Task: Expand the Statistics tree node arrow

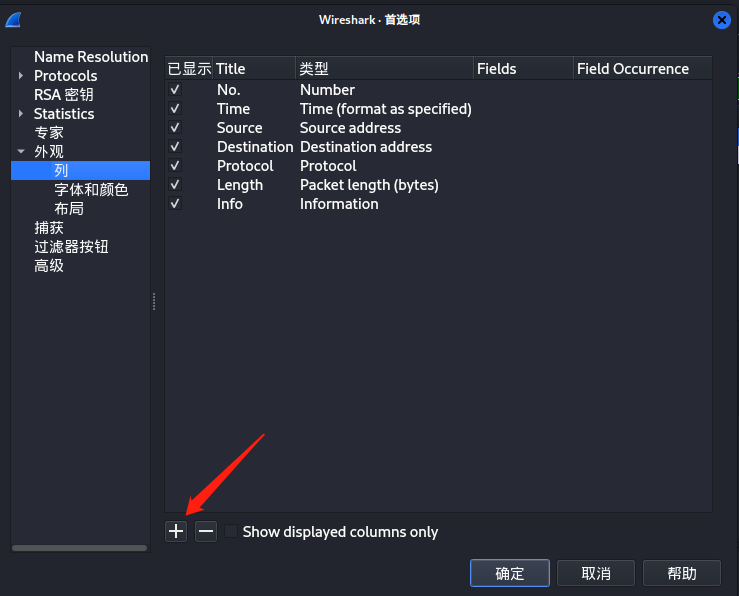Action: pyautogui.click(x=21, y=114)
